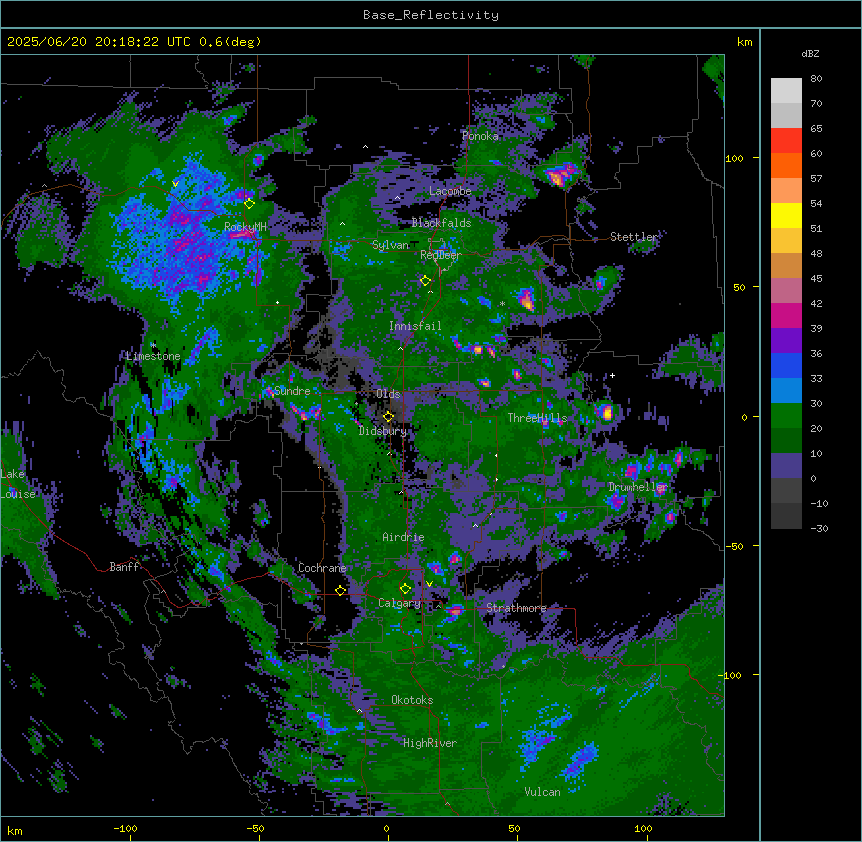
Task: Click the HighRiver city label
Action: [430, 743]
